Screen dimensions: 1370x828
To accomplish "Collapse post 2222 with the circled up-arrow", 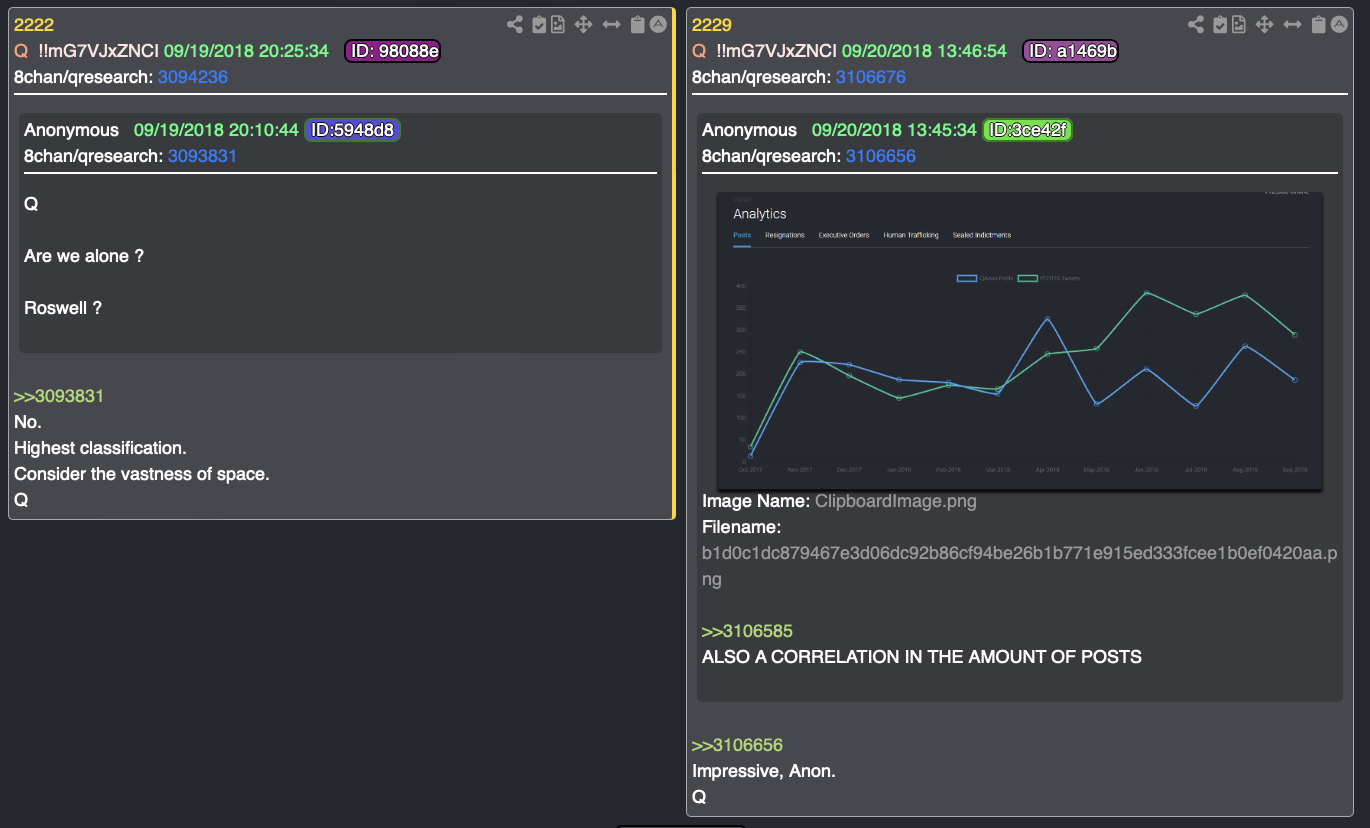I will [x=658, y=25].
